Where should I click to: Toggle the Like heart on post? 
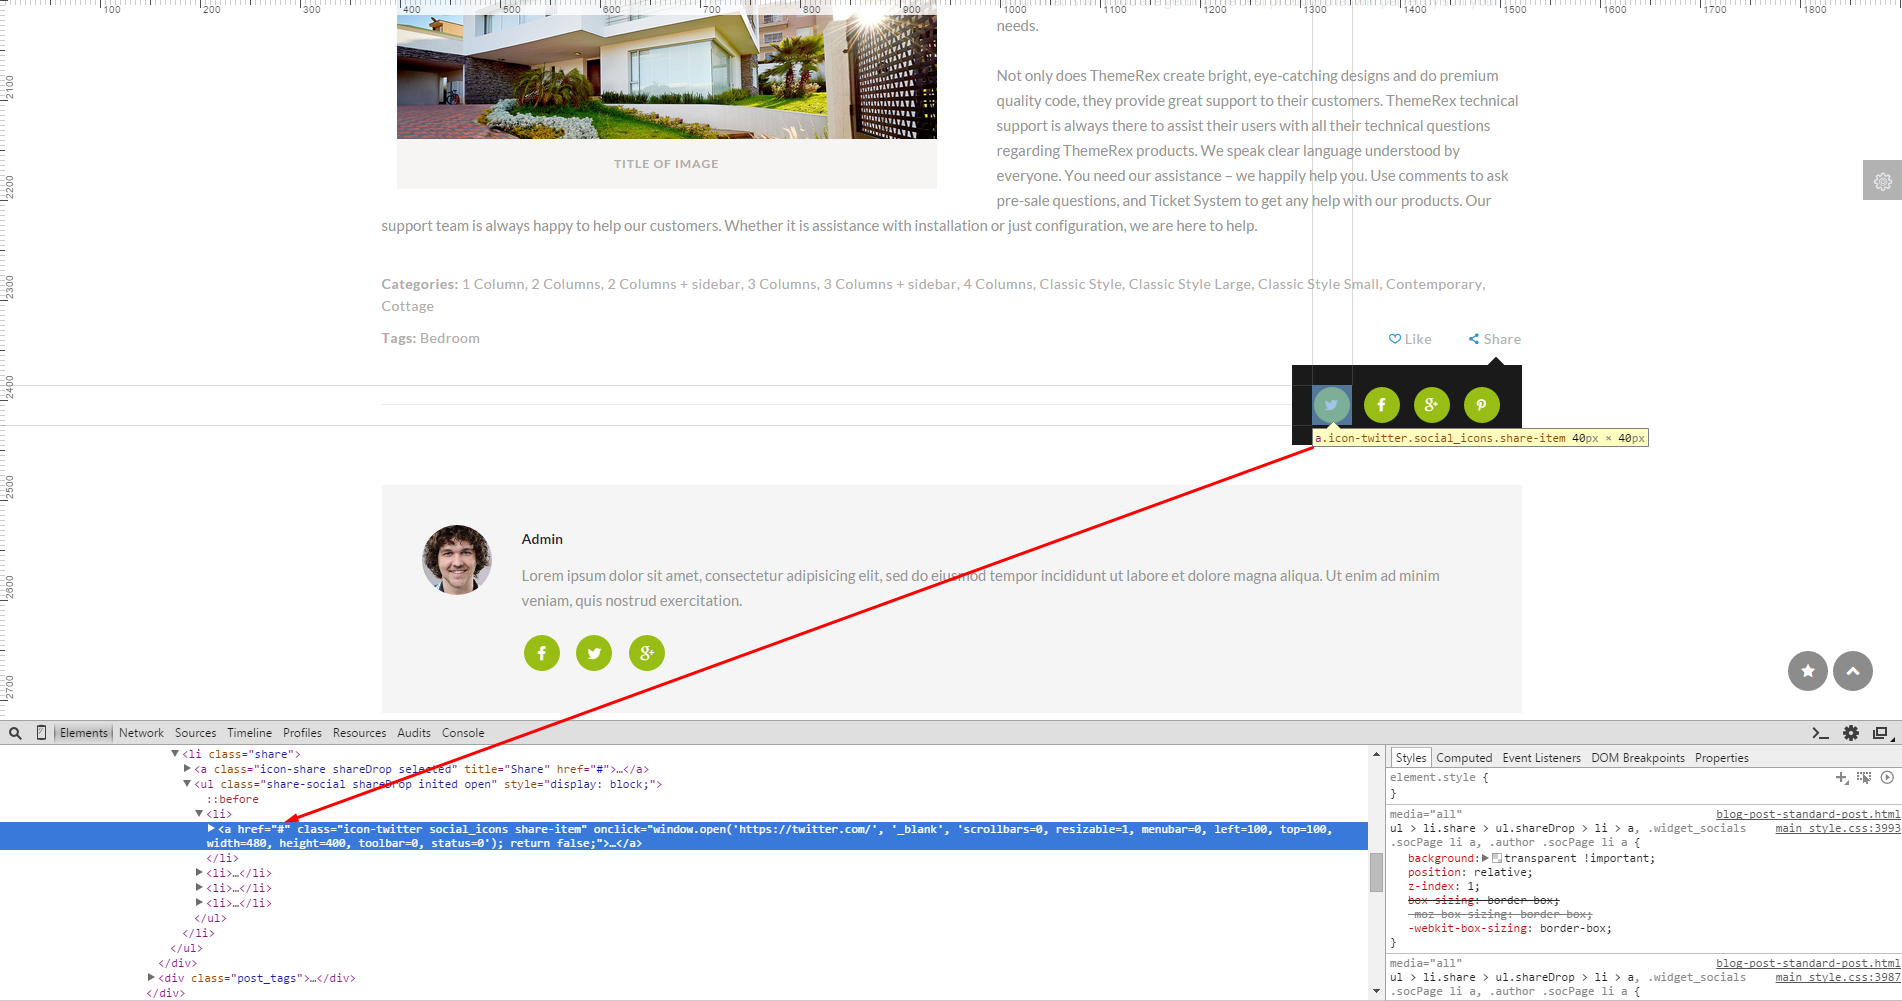pos(1395,339)
